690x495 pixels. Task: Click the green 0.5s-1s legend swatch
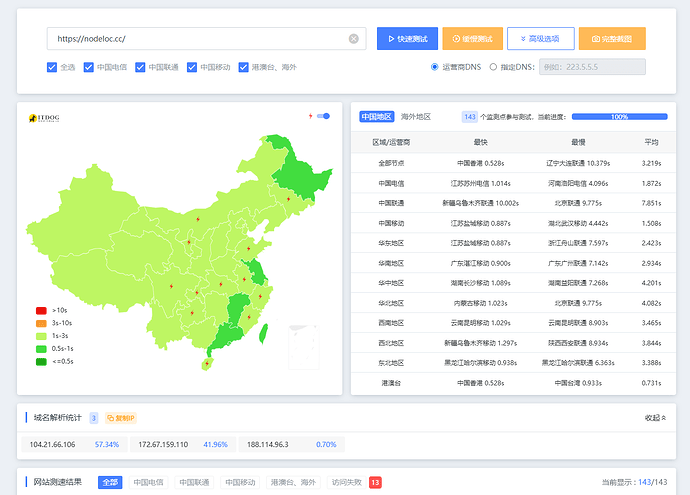tap(41, 349)
